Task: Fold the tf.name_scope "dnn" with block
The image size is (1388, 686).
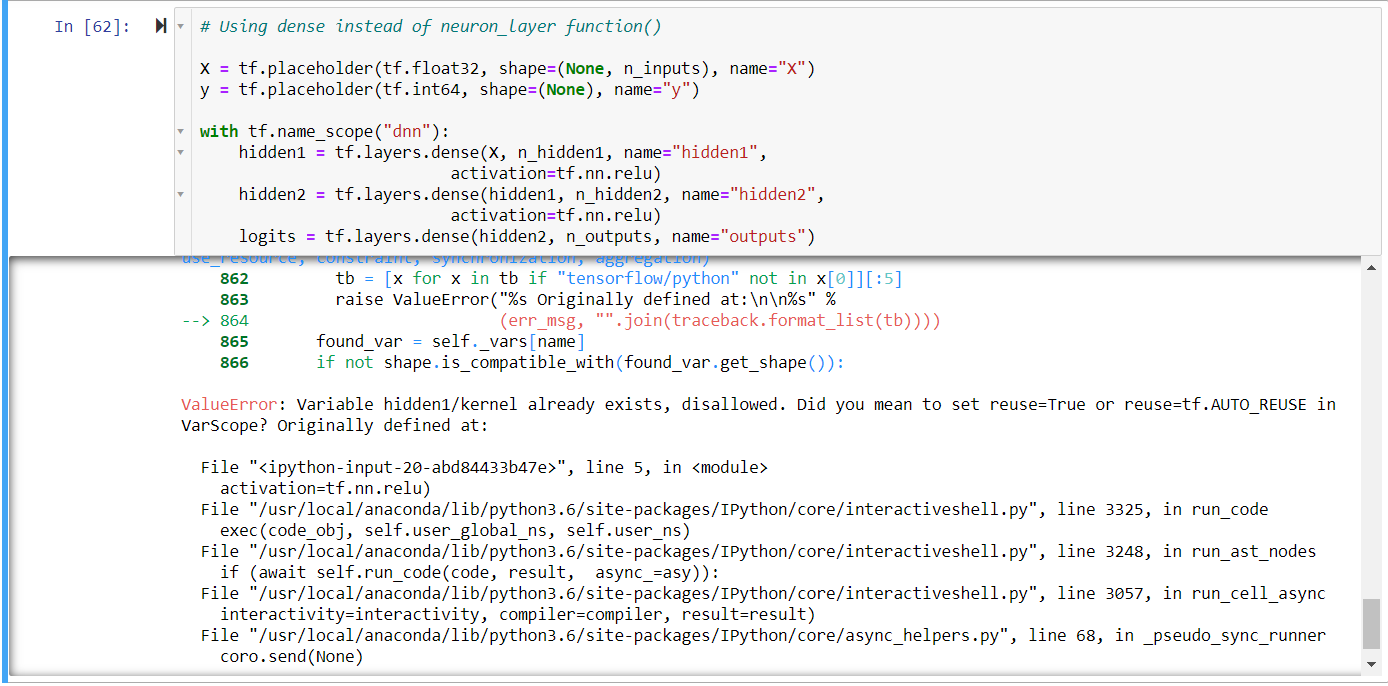Action: pyautogui.click(x=181, y=131)
